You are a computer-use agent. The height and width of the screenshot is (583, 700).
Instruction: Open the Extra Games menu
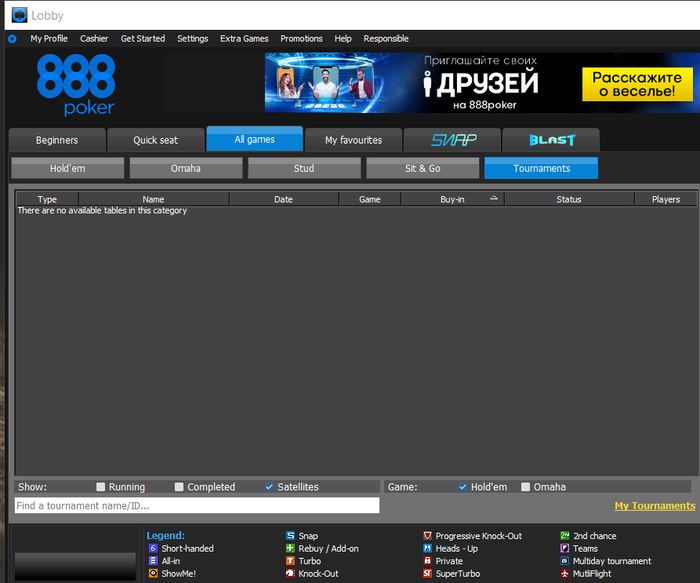(x=244, y=39)
